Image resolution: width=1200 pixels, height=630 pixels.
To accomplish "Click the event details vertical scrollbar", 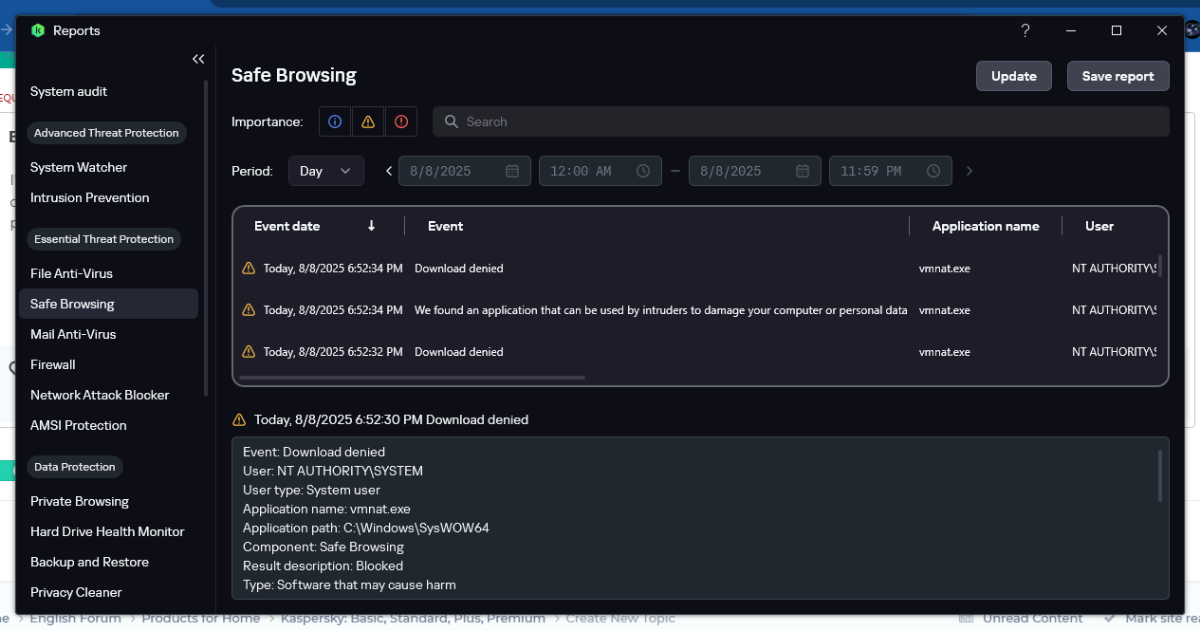I will point(1160,475).
